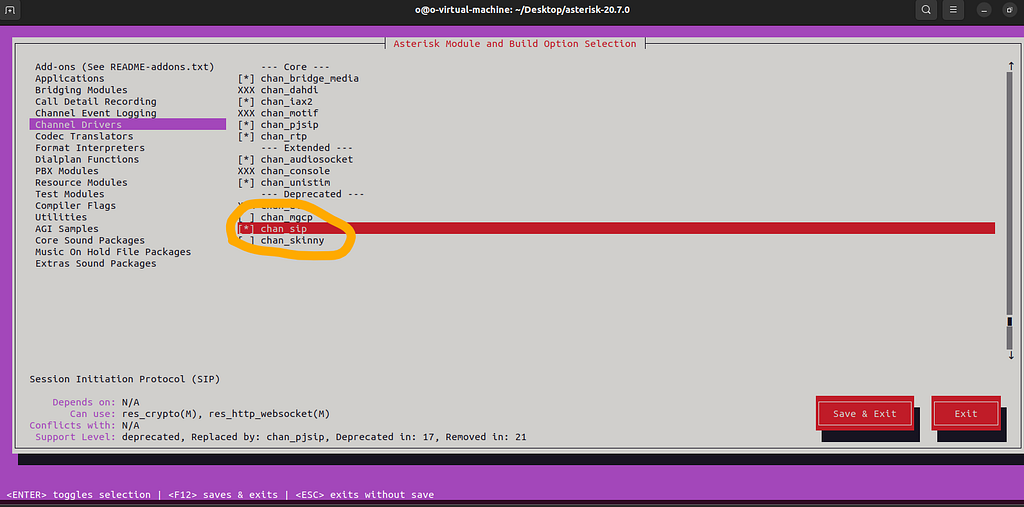Open new terminal tab icon
The height and width of the screenshot is (507, 1024).
point(9,10)
